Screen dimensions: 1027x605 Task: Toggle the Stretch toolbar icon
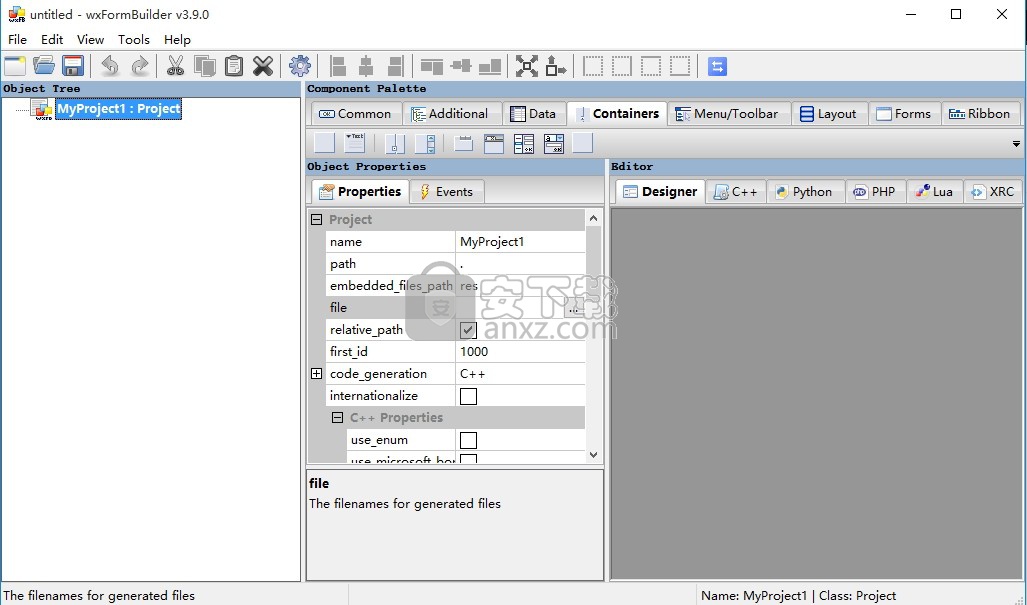(555, 66)
